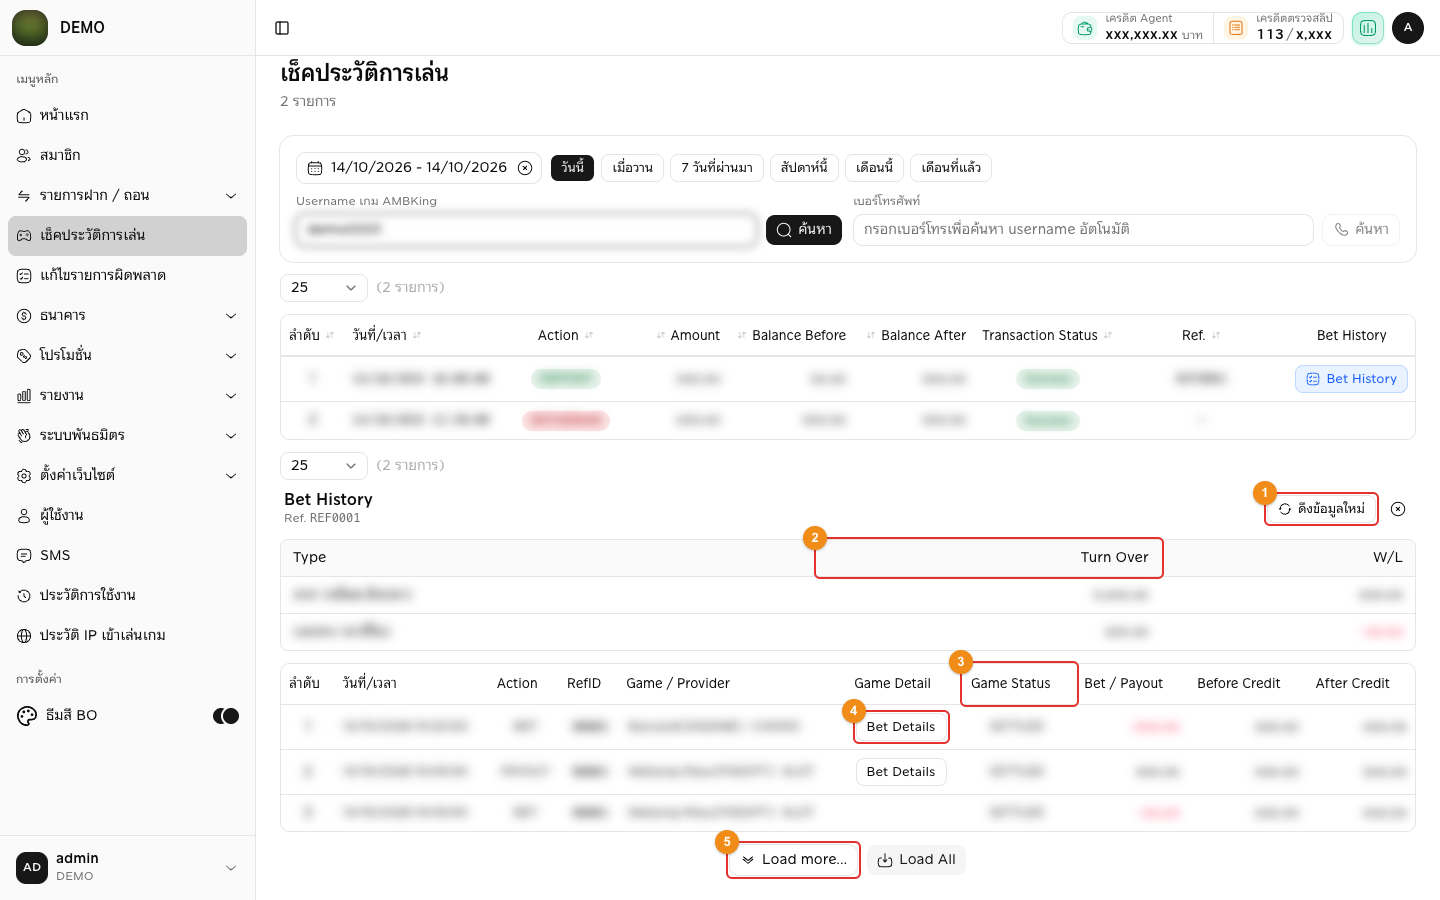Click the black ค้นหา search button

804,230
